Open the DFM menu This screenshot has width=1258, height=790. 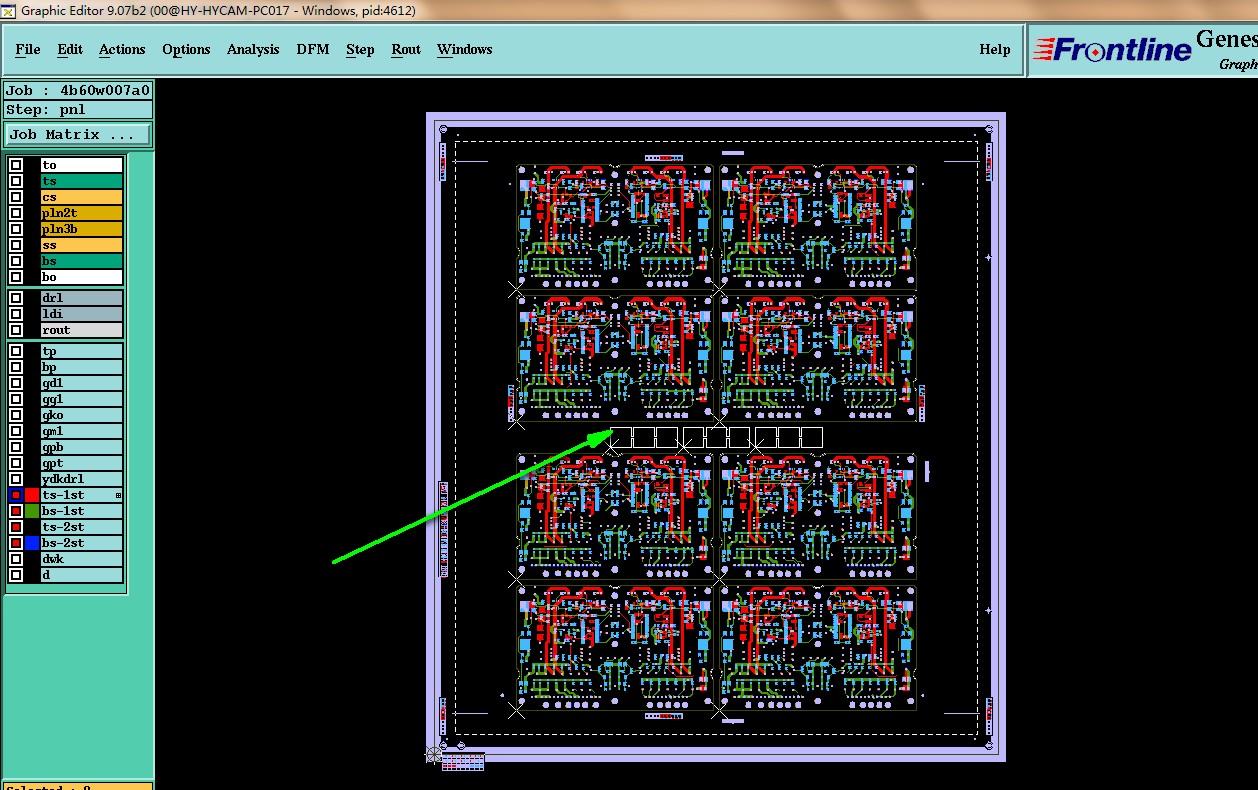[312, 49]
